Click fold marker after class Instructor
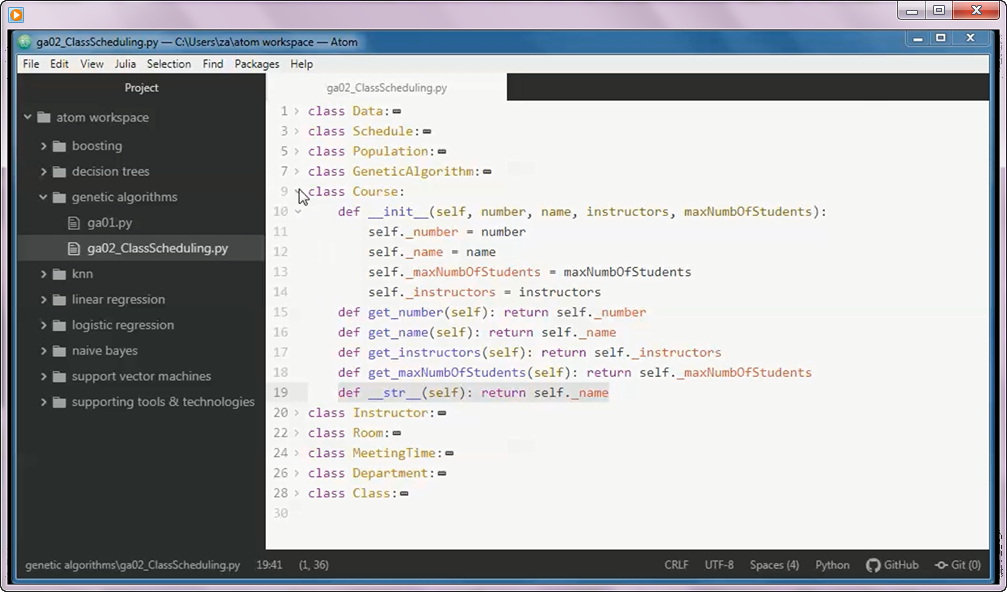 tap(442, 414)
